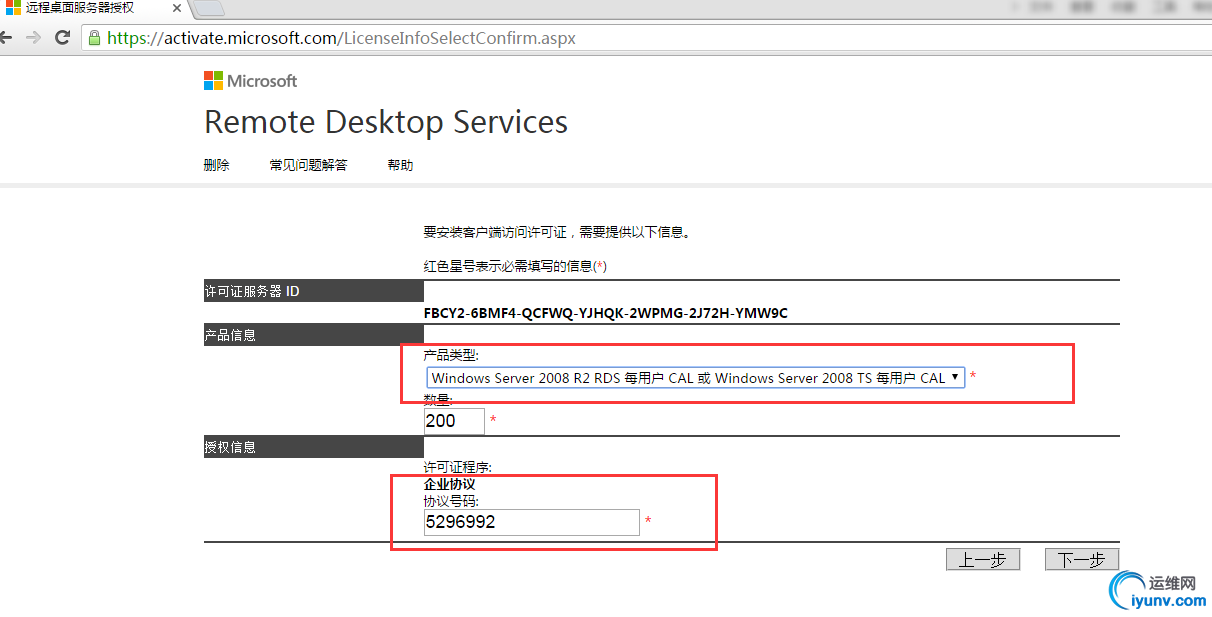1212x617 pixels.
Task: Click the 要安装客户端访问许可证 instruction text
Action: (557, 232)
